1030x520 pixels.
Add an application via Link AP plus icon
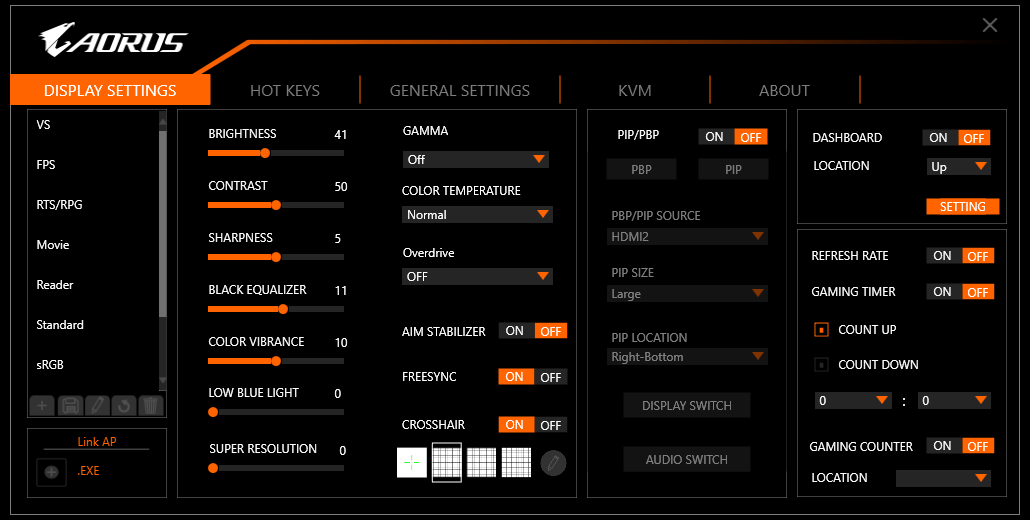(x=51, y=471)
